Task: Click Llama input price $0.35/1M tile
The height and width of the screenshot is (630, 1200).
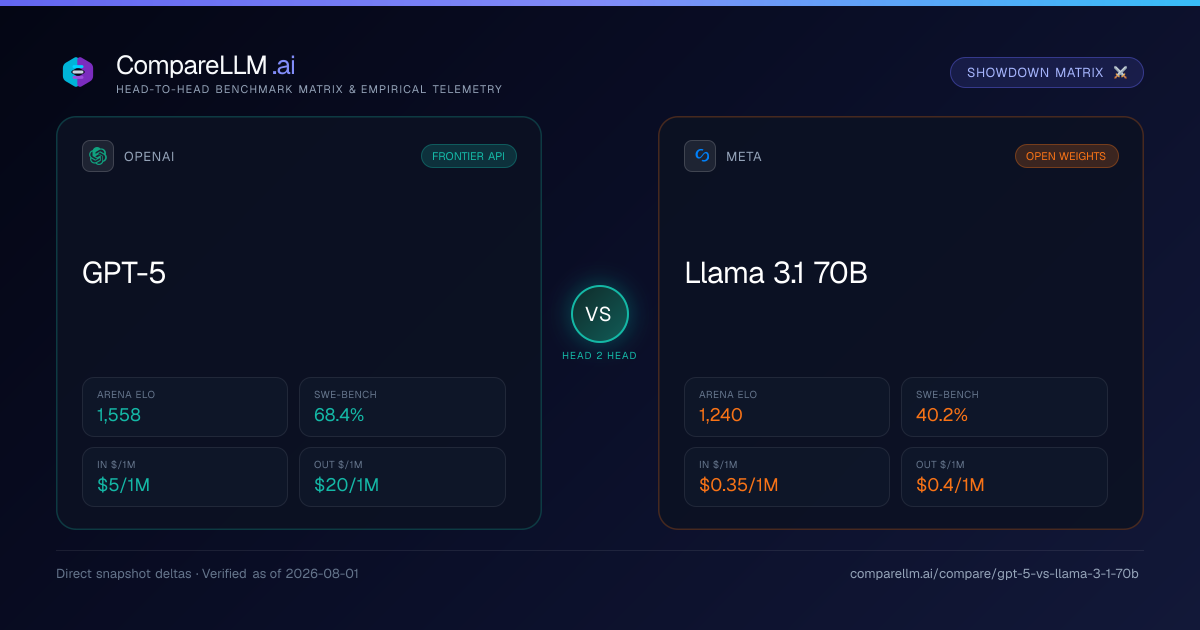Action: [x=787, y=477]
